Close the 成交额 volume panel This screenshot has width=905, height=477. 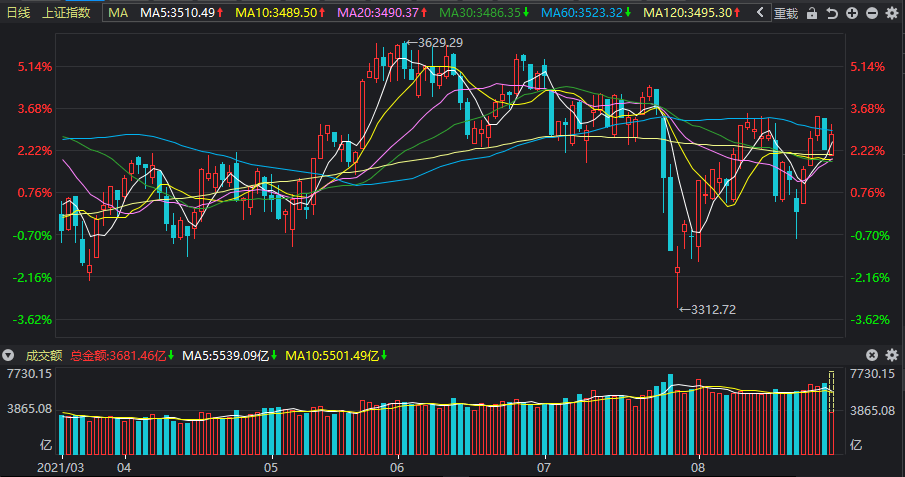tap(872, 355)
